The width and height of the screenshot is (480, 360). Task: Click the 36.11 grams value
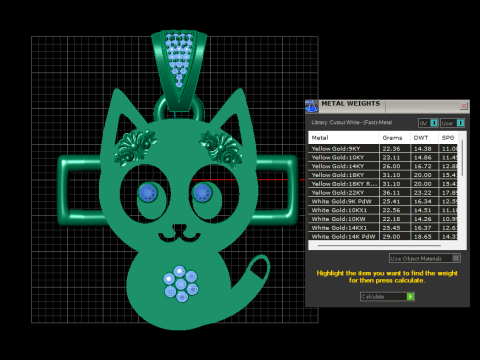[x=391, y=193]
